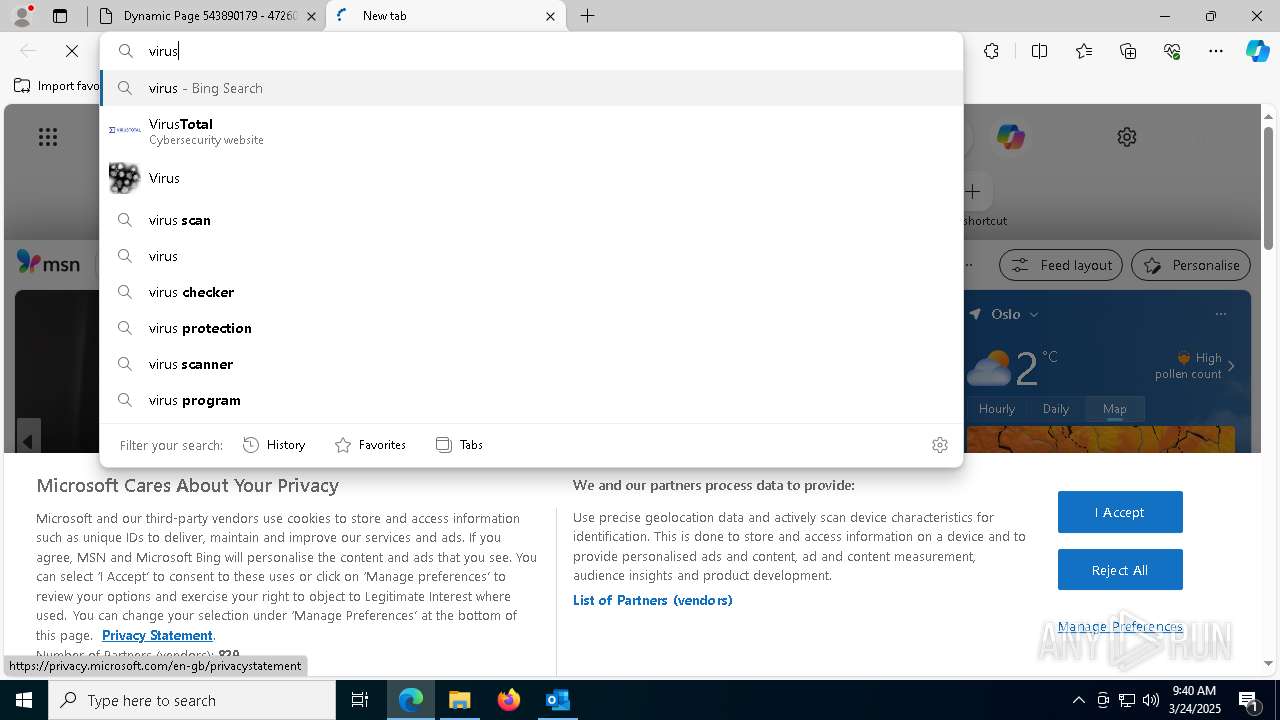
Task: Open Feed layout options
Action: pos(1061,265)
